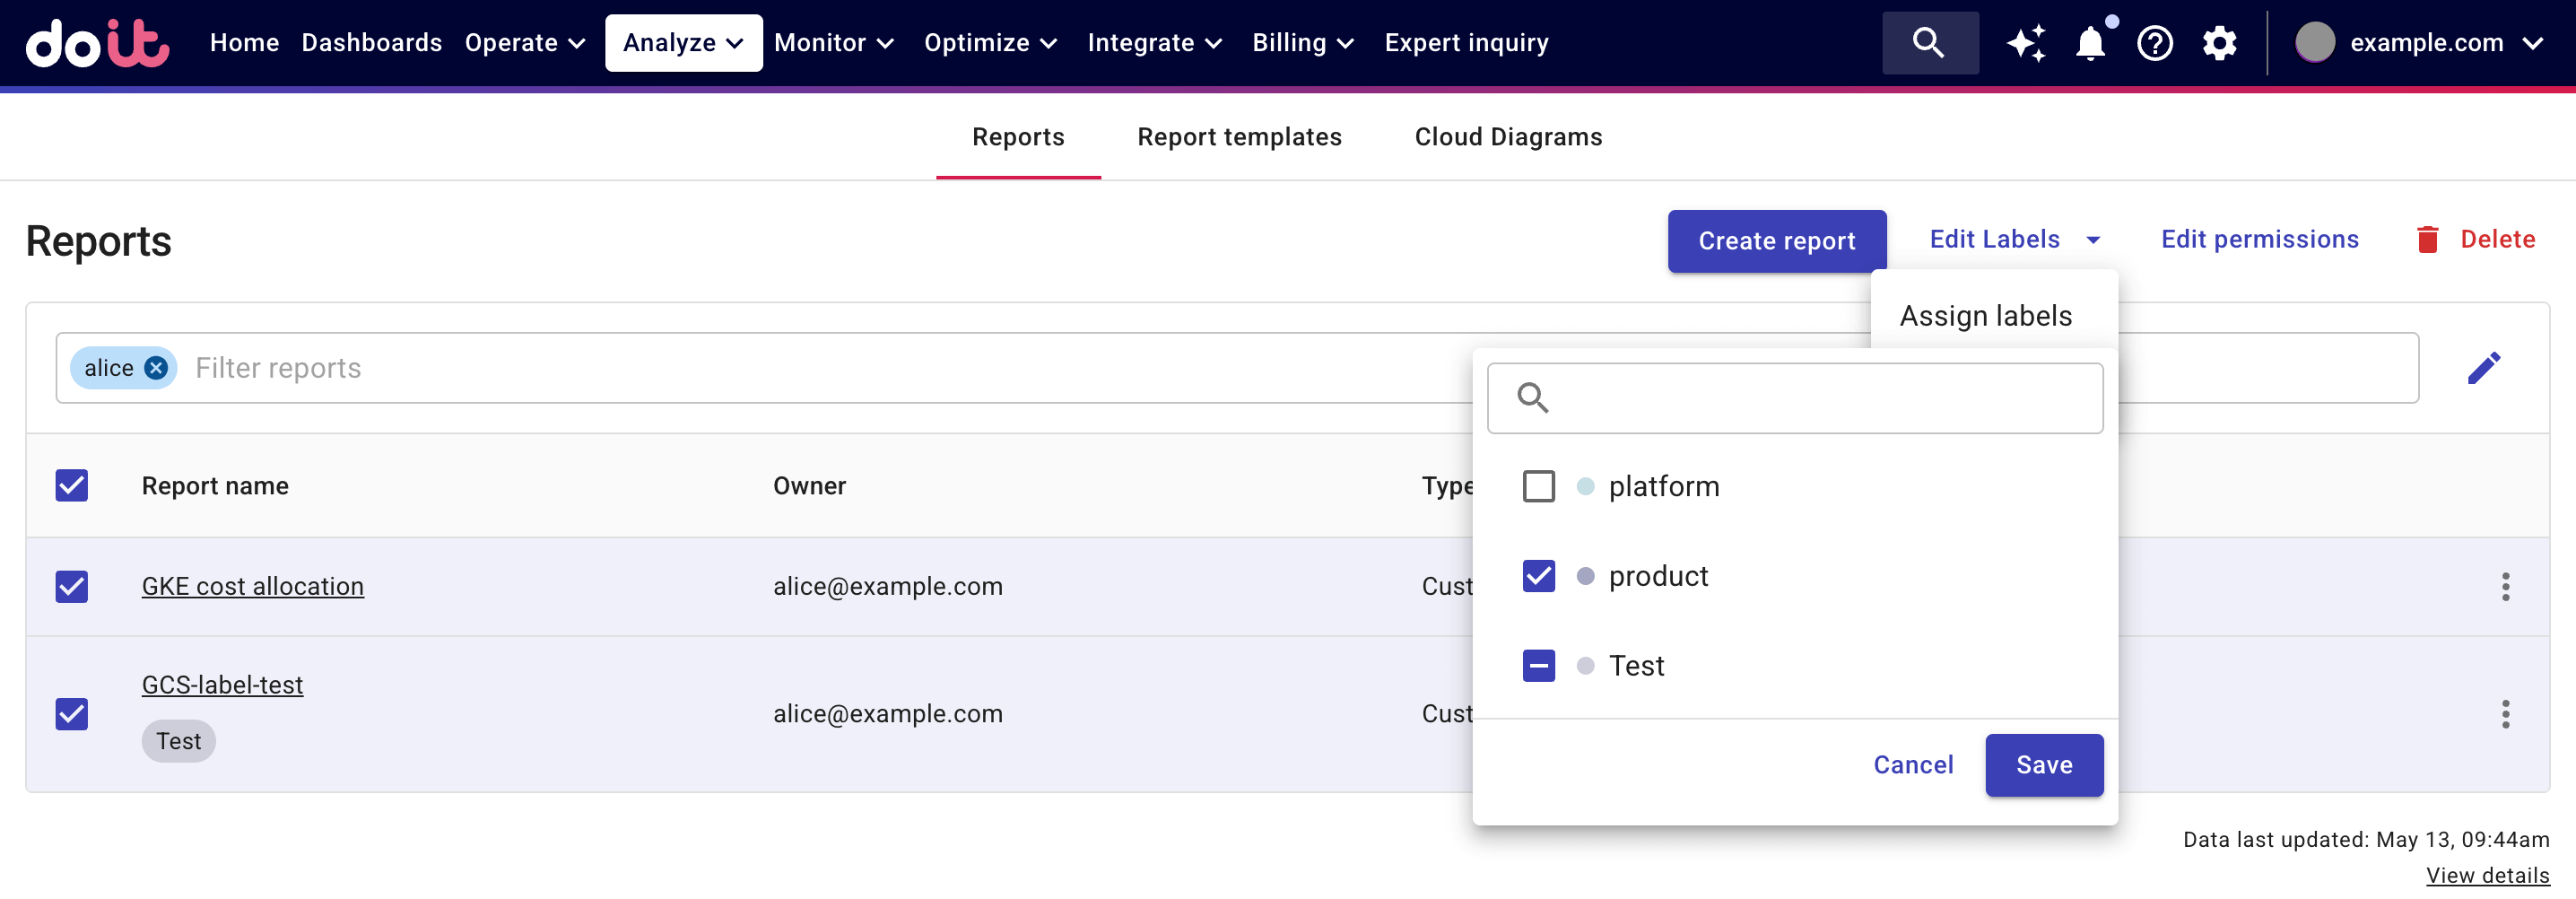This screenshot has width=2576, height=899.
Task: Open three-dot menu for GKE cost allocation
Action: pos(2505,587)
